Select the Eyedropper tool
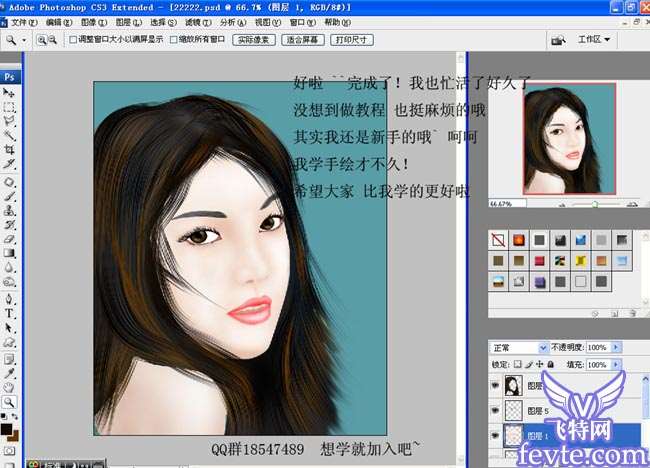Screen dimensions: 650x468 click(x=9, y=373)
